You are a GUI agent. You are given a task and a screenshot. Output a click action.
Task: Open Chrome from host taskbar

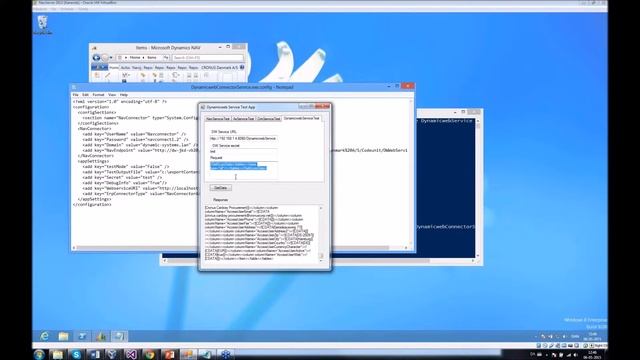click(150, 354)
